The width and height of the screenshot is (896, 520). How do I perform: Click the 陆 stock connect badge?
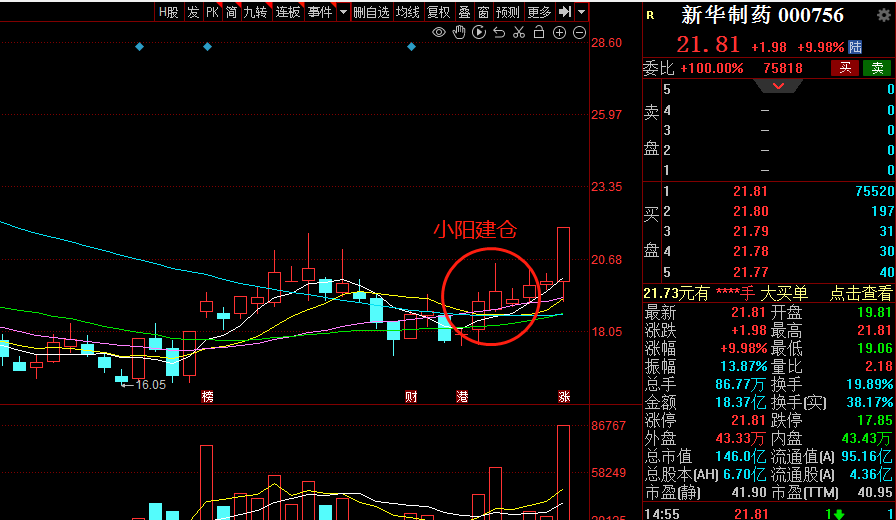pos(855,47)
